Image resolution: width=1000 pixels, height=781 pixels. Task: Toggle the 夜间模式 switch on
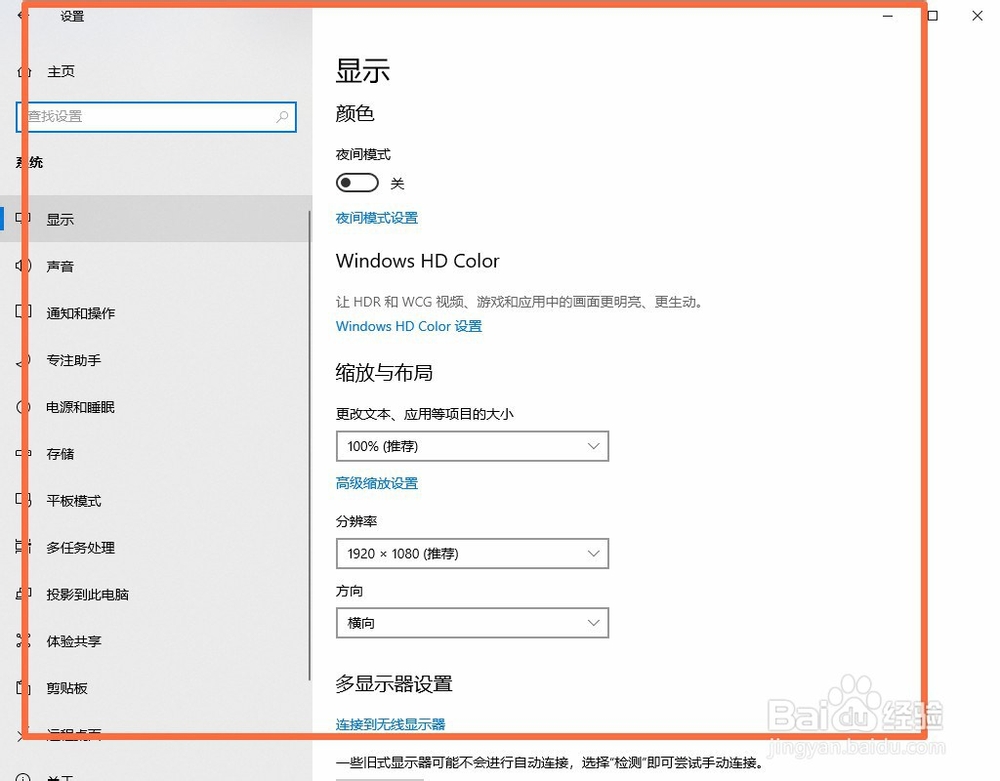click(x=357, y=182)
